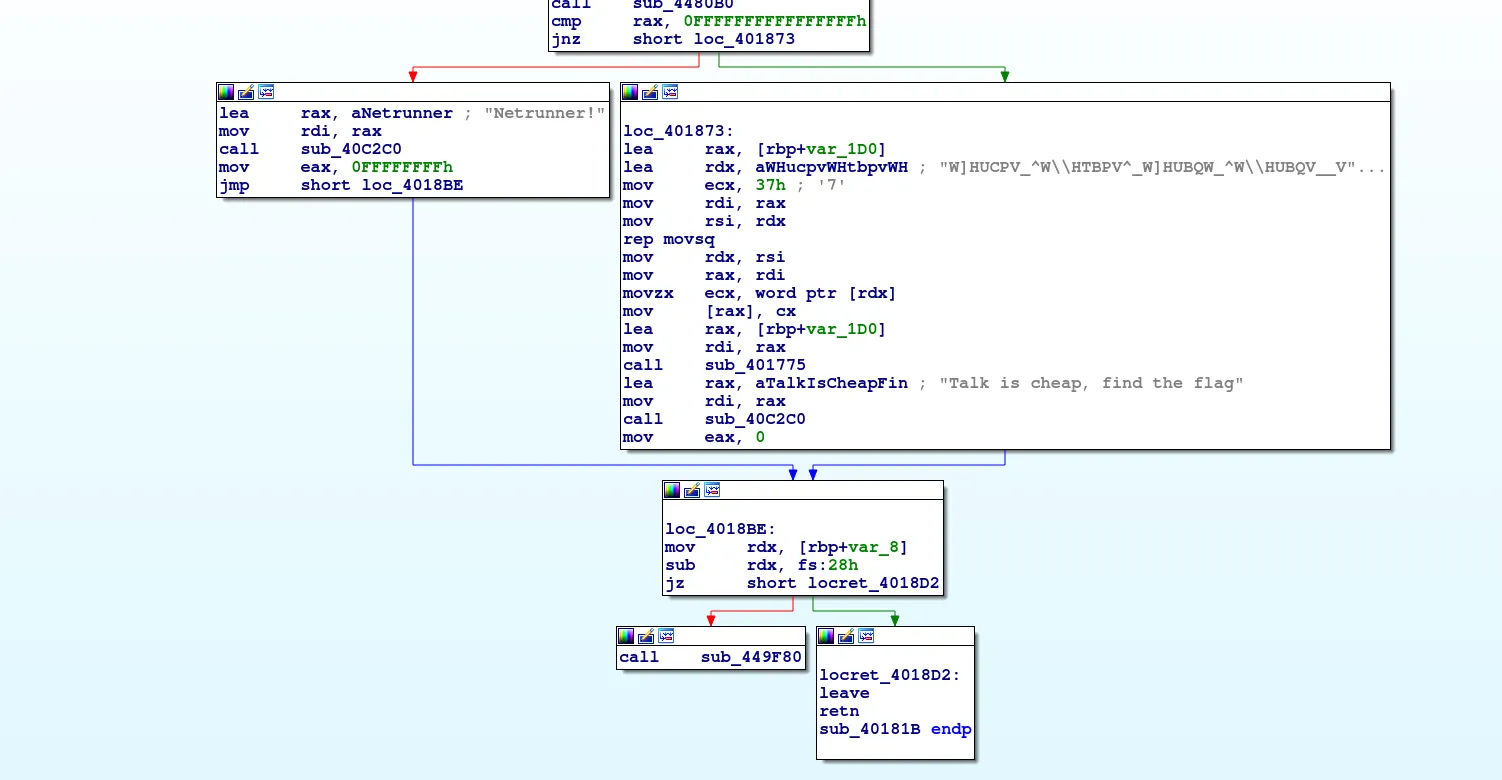Click the 'movzx ecx, word ptr [rdx]' line

(760, 293)
